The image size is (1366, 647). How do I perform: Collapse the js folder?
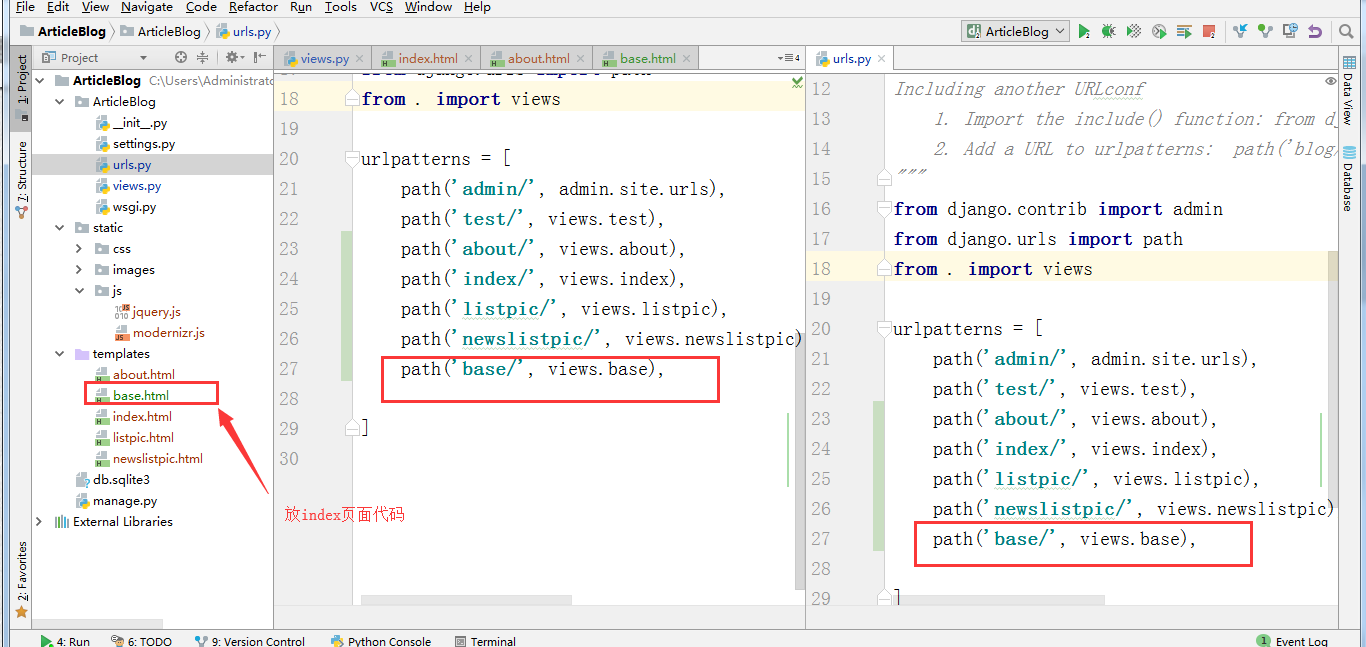pyautogui.click(x=80, y=291)
